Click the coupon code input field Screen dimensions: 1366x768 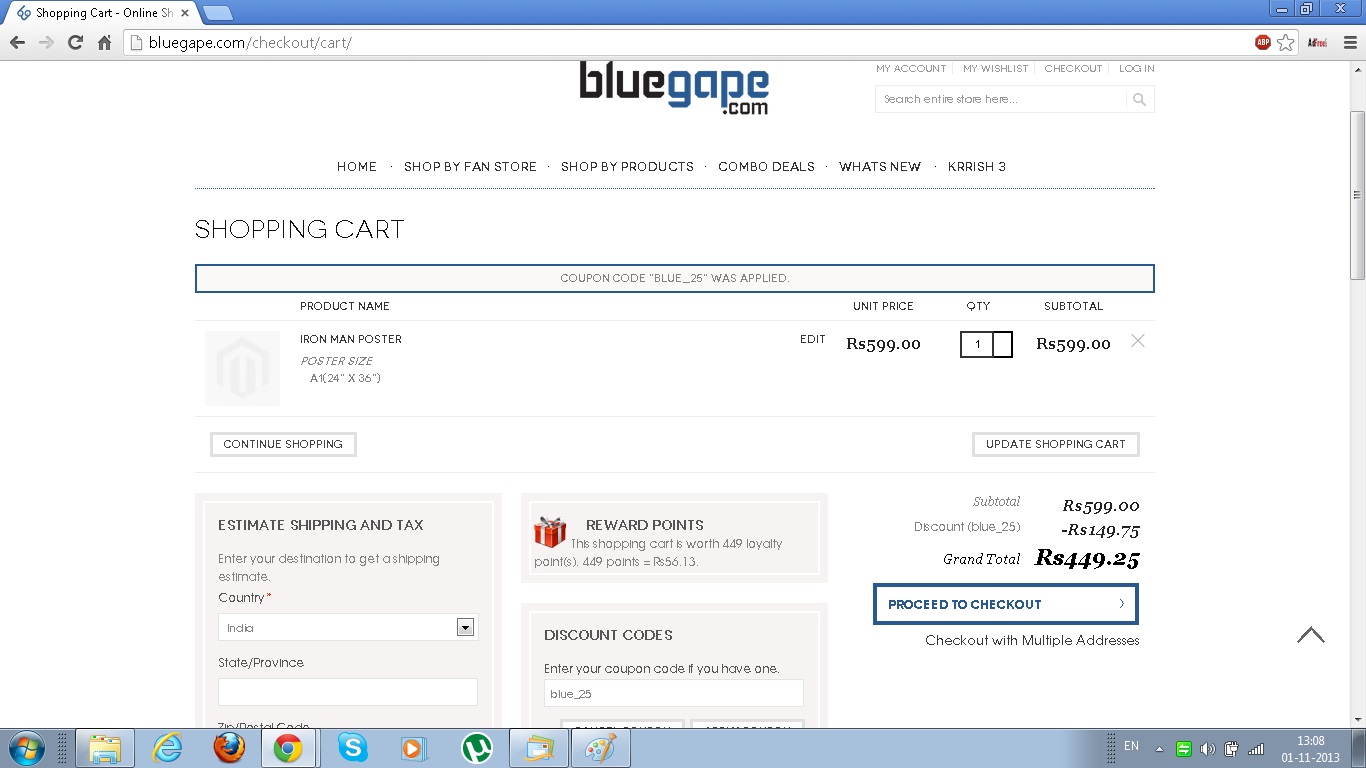(673, 693)
